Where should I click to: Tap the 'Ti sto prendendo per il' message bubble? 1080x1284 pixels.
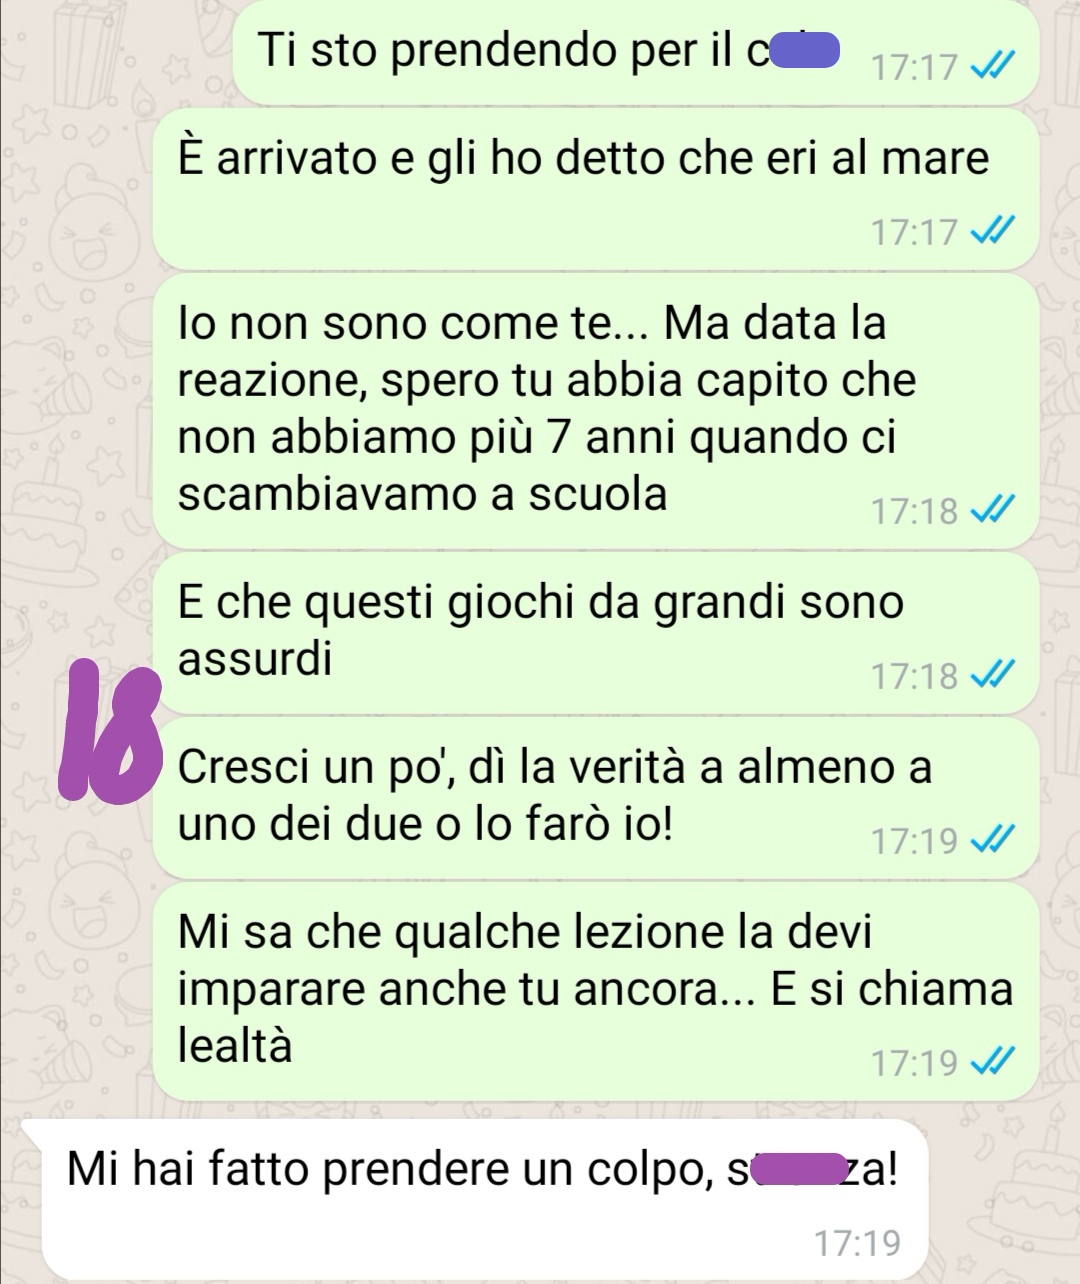click(x=636, y=50)
